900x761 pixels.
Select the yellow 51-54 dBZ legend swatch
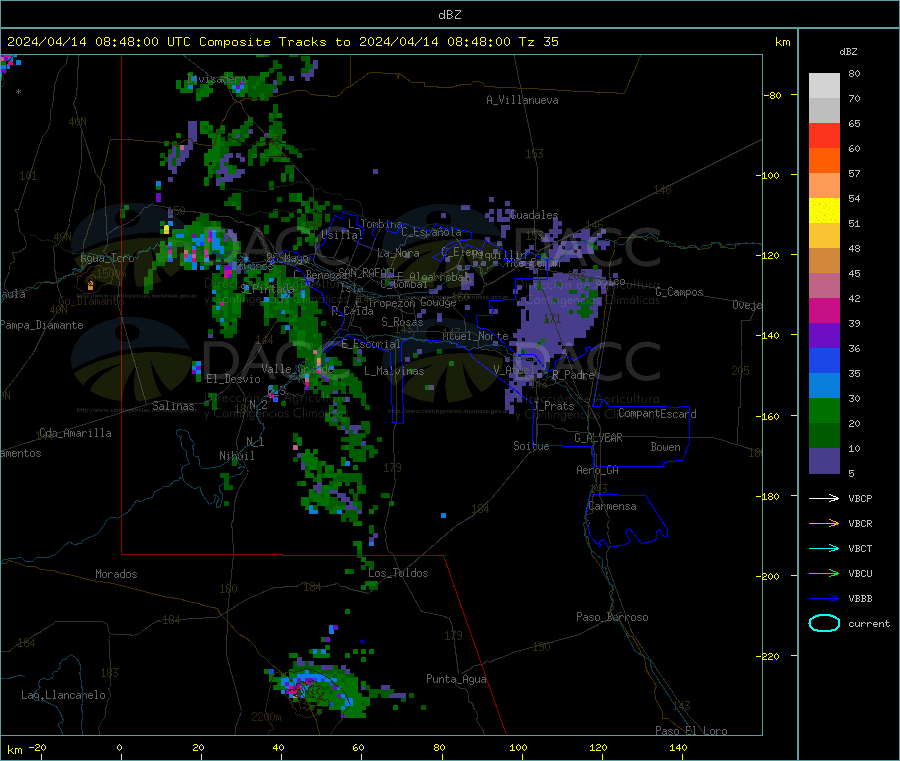point(824,211)
